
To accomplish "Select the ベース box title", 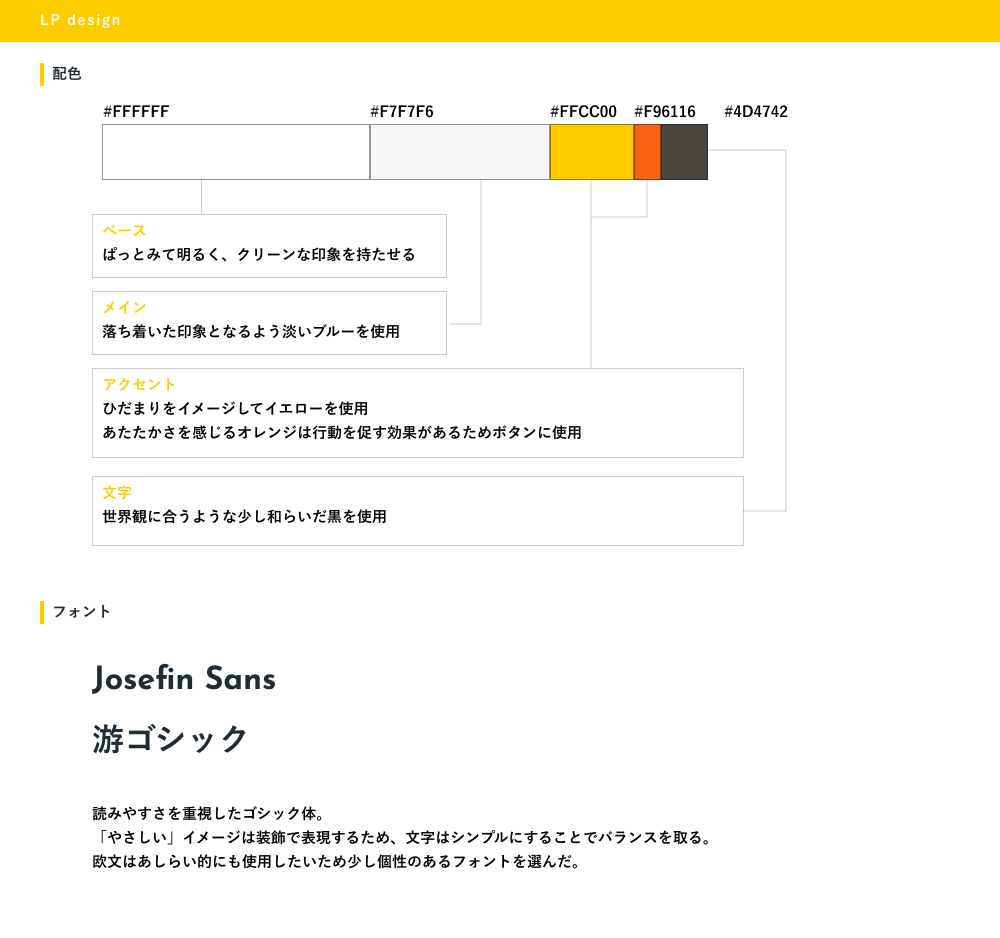I will [124, 231].
